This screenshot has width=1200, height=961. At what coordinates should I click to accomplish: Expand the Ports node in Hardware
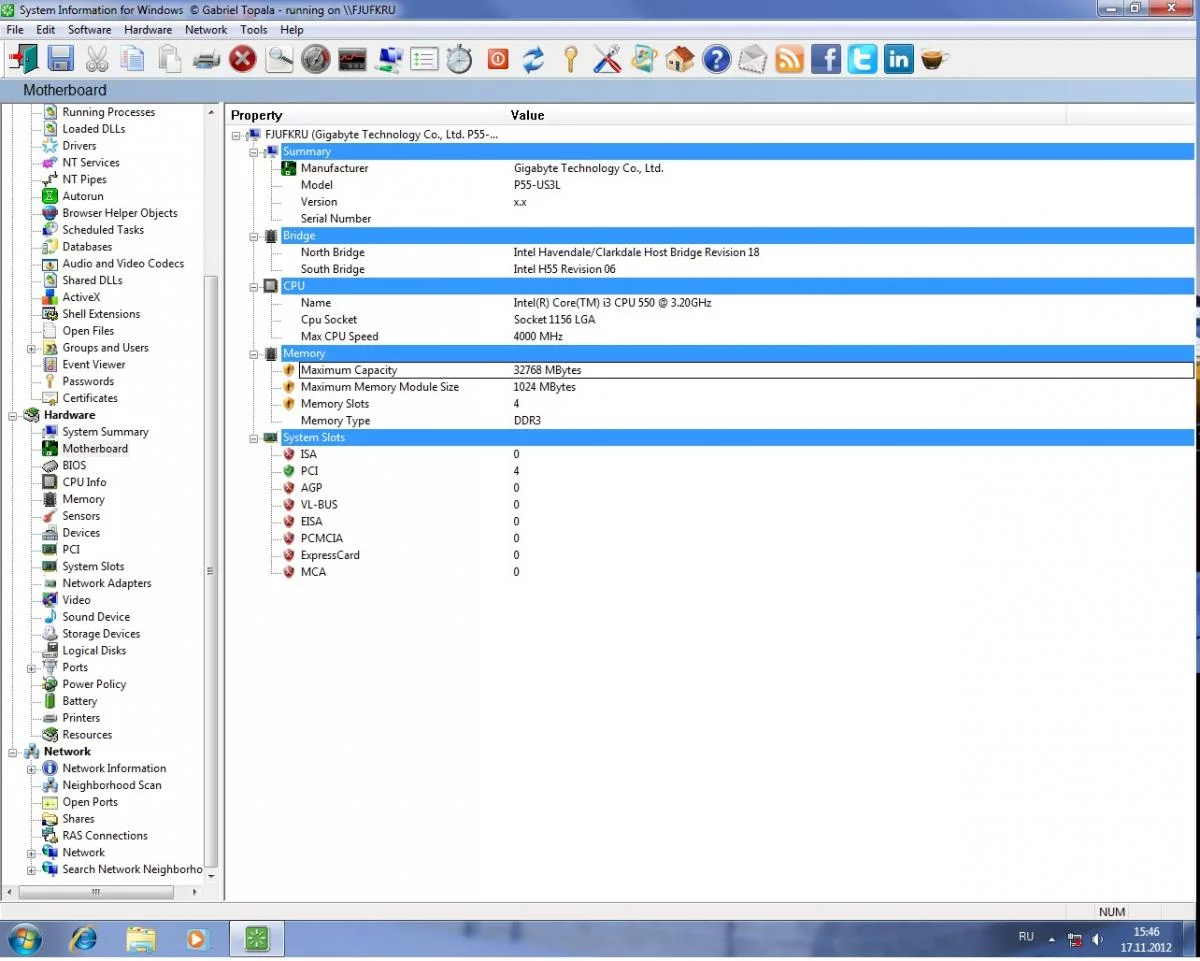tap(32, 668)
